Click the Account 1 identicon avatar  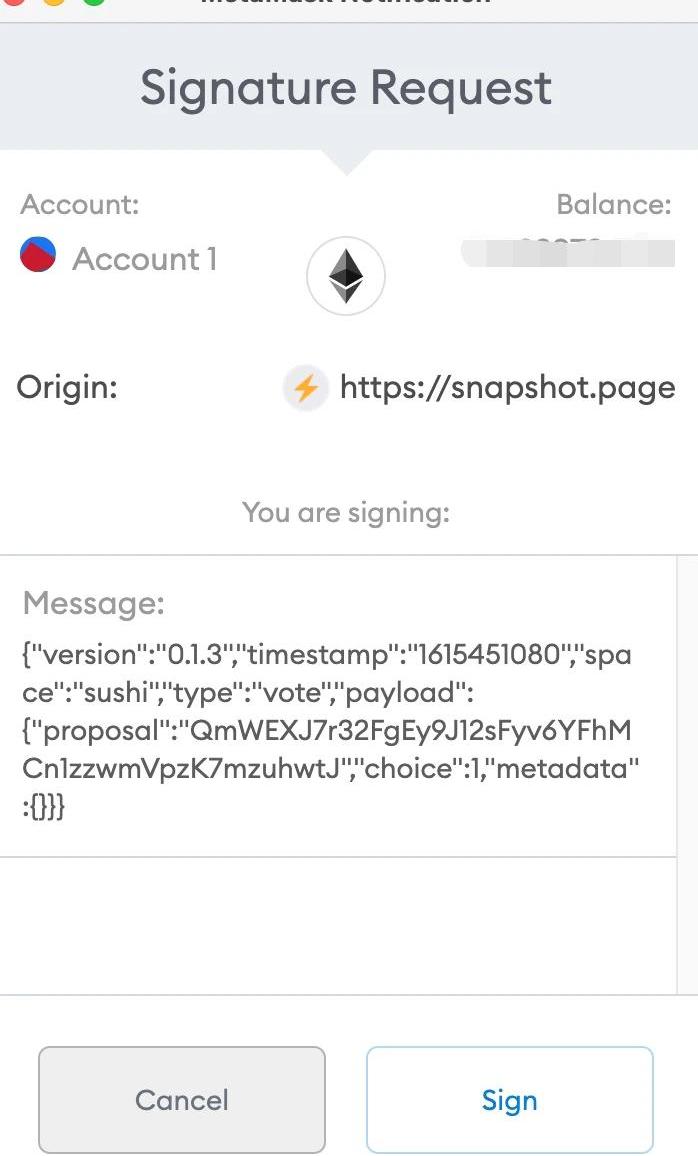[38, 256]
